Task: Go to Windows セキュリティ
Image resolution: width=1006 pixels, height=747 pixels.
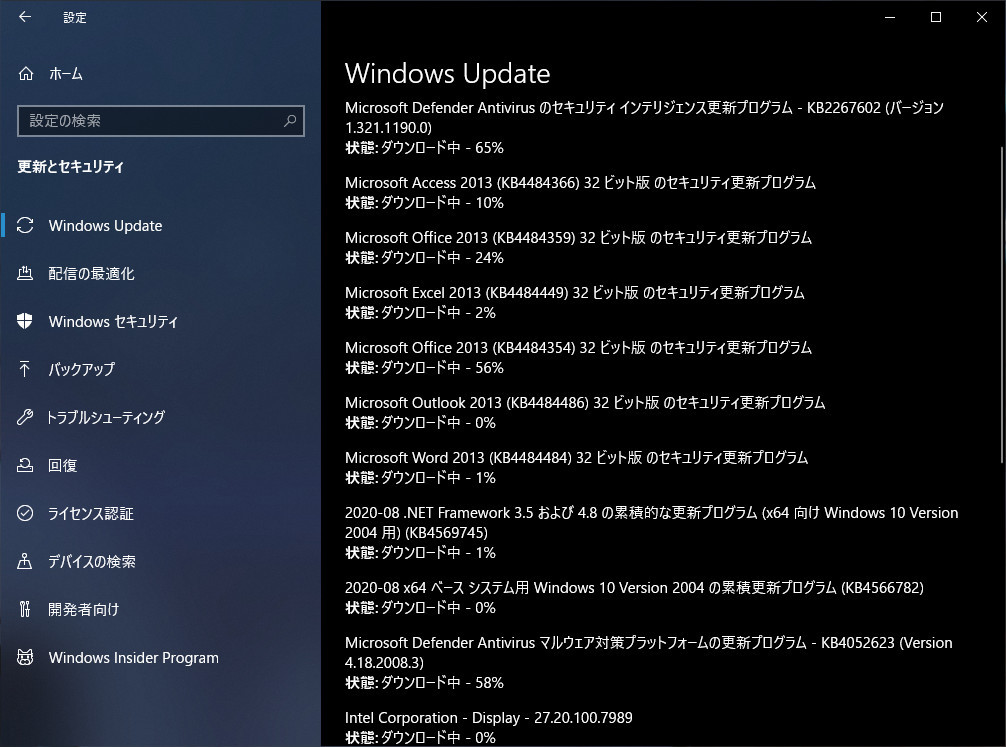Action: (160, 321)
